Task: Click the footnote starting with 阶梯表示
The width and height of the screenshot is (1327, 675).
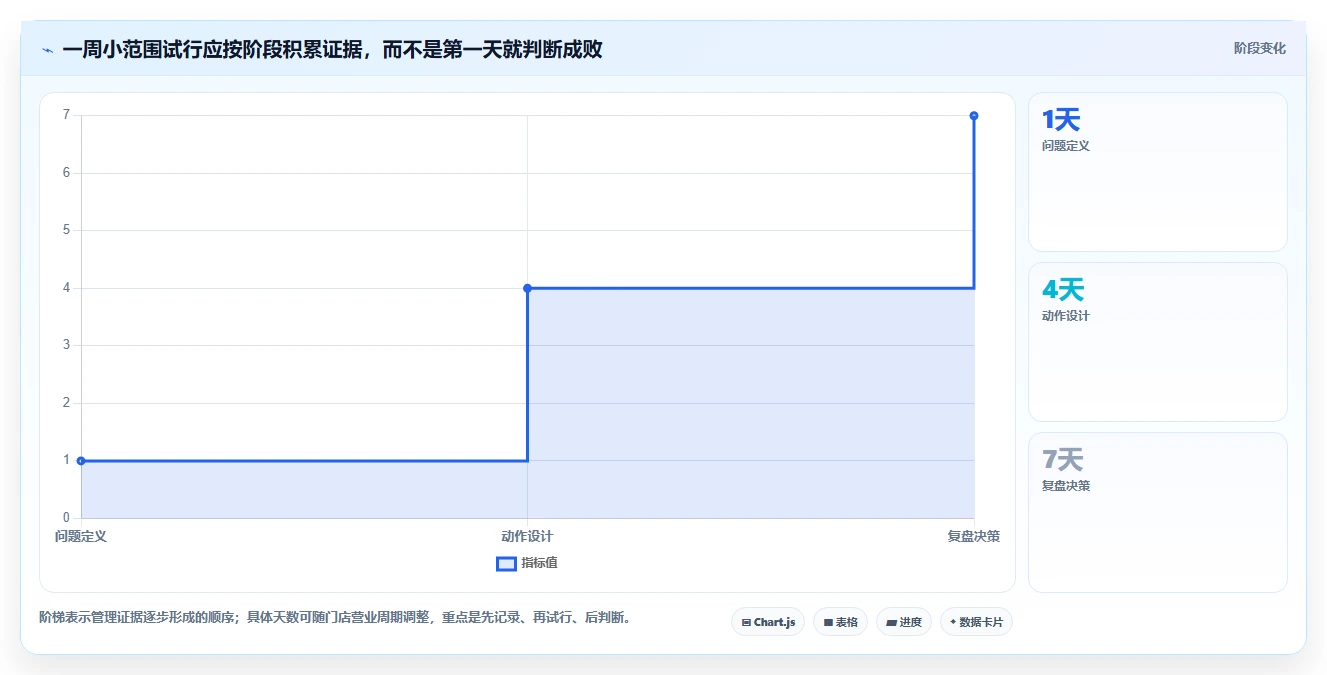Action: click(x=335, y=618)
